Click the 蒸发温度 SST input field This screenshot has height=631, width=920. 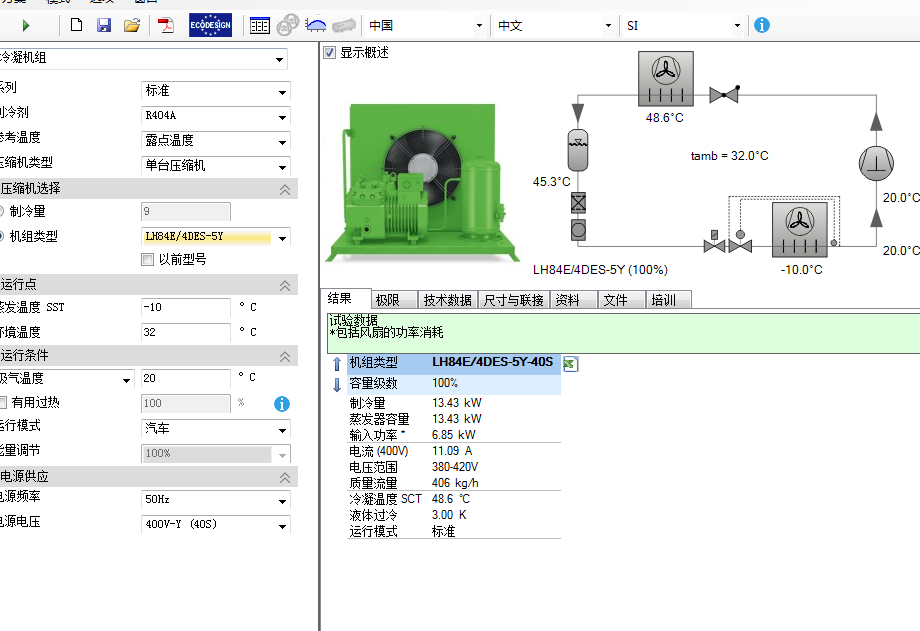tap(186, 308)
